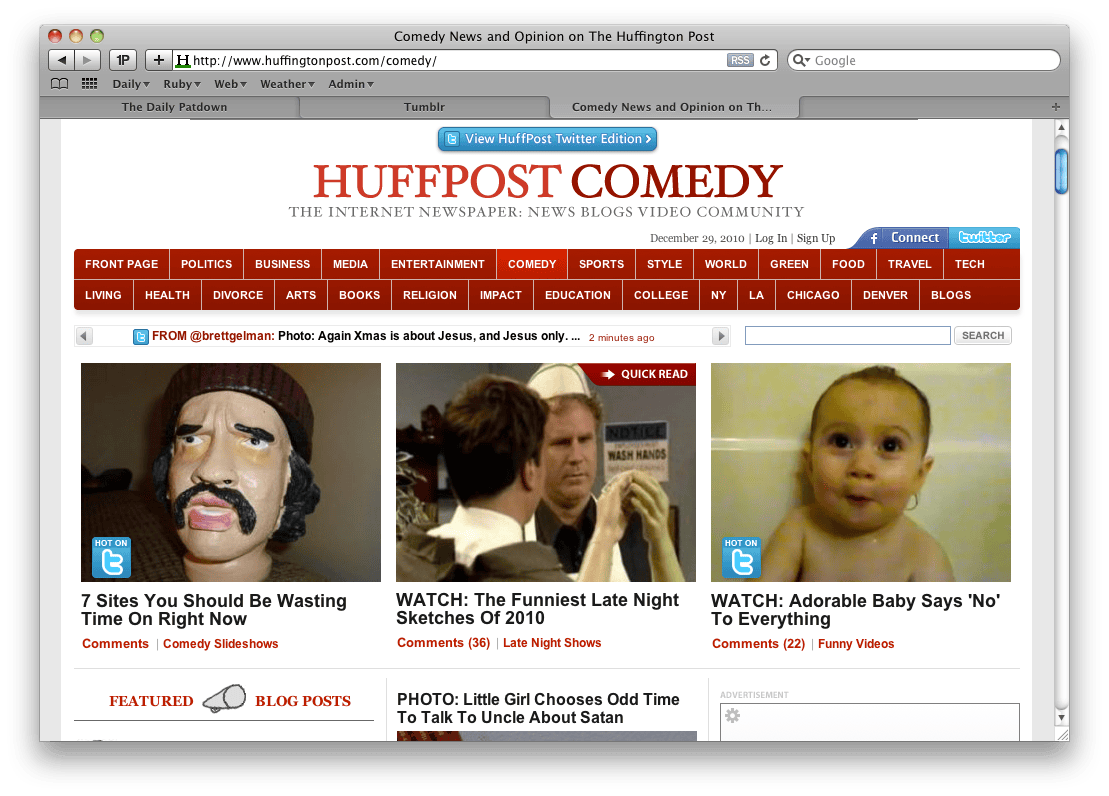Click the megaphone icon in Featured Blog Posts
Viewport: 1109px width, 796px height.
pyautogui.click(x=224, y=698)
